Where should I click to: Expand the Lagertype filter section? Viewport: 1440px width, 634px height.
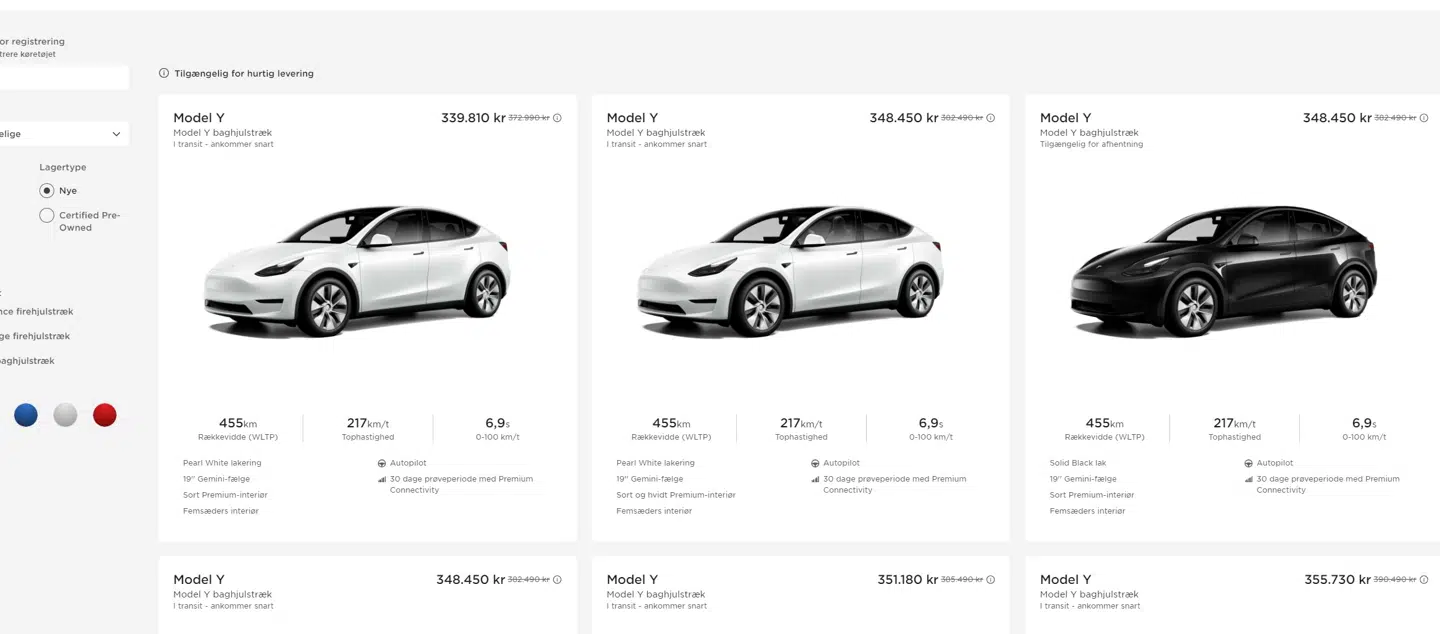click(62, 167)
